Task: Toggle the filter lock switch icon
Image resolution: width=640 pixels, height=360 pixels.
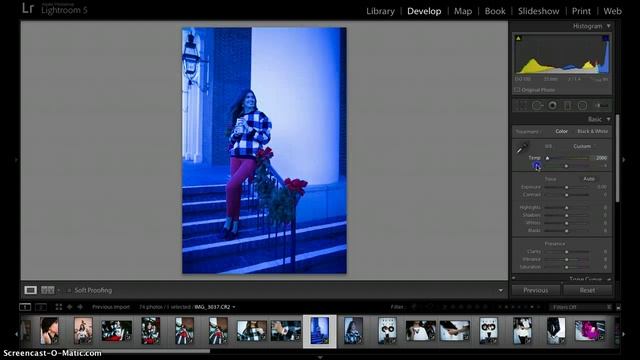Action: [x=618, y=307]
